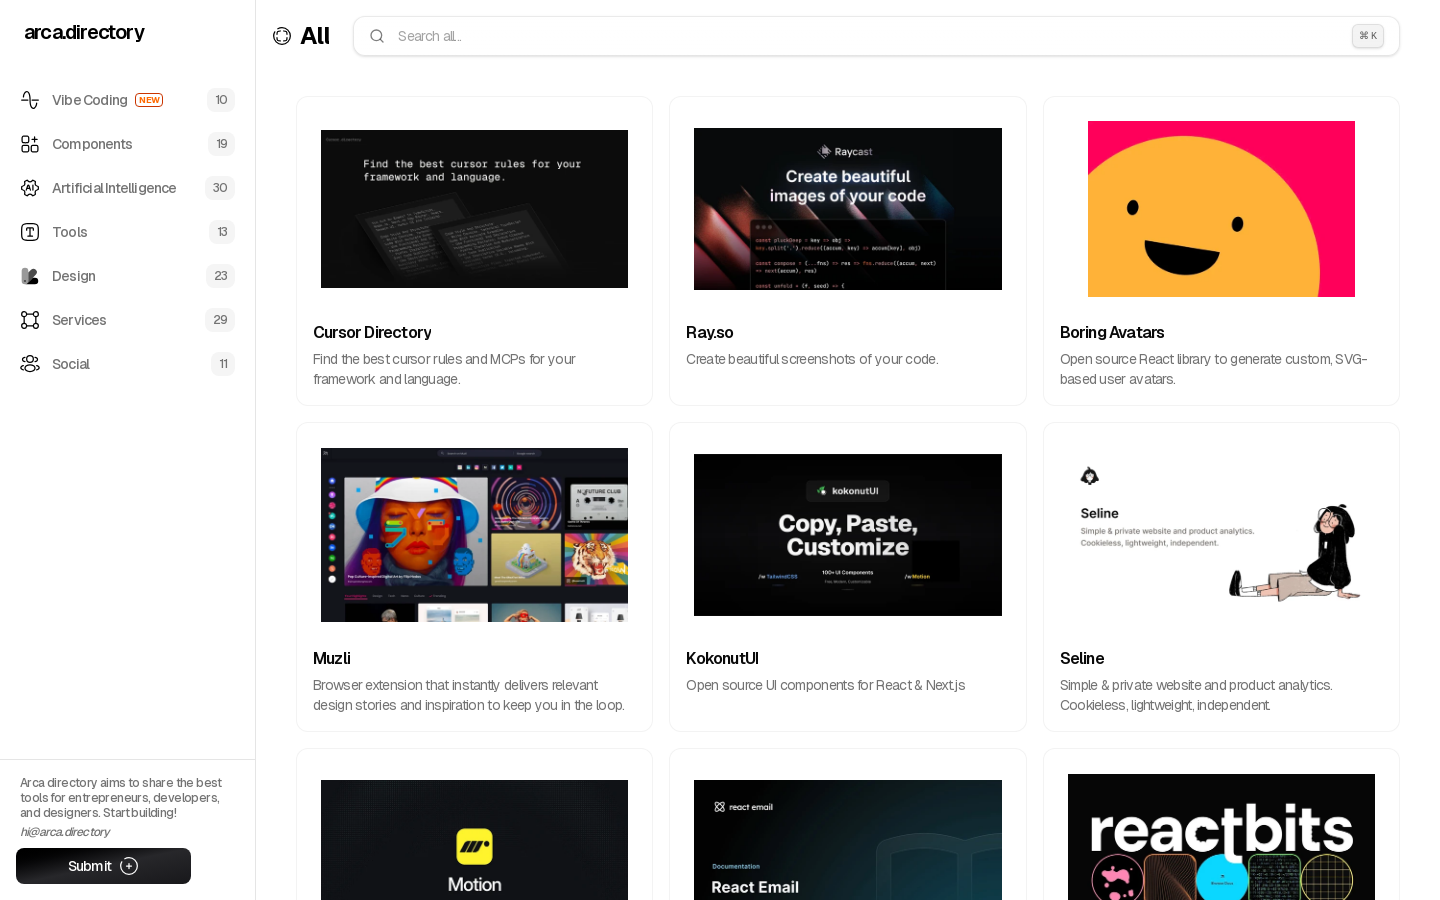
Task: Click the Seline card title
Action: pos(1082,658)
